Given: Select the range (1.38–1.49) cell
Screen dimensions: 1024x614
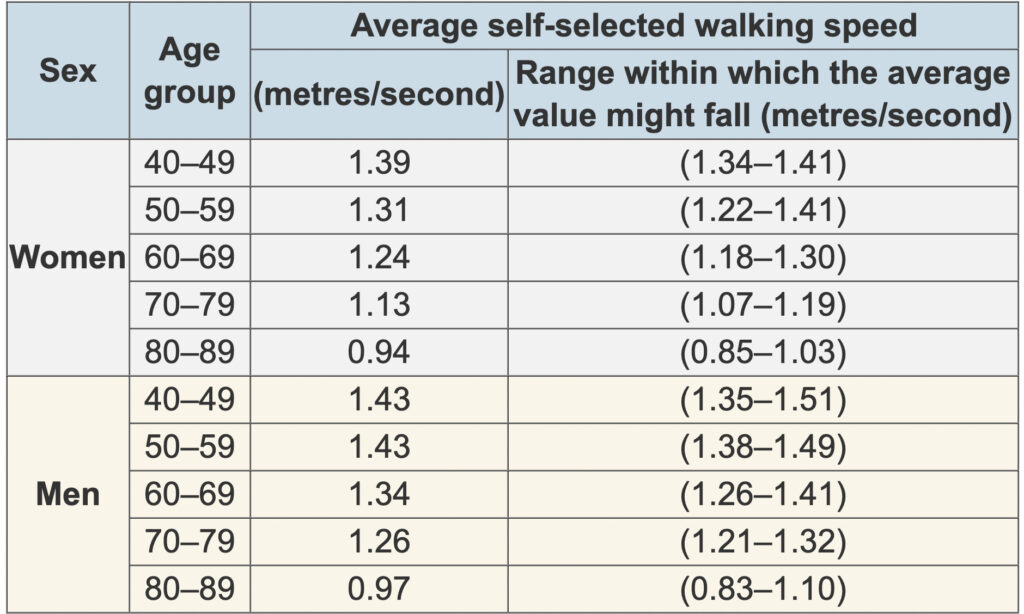Looking at the screenshot, I should click(x=763, y=447).
